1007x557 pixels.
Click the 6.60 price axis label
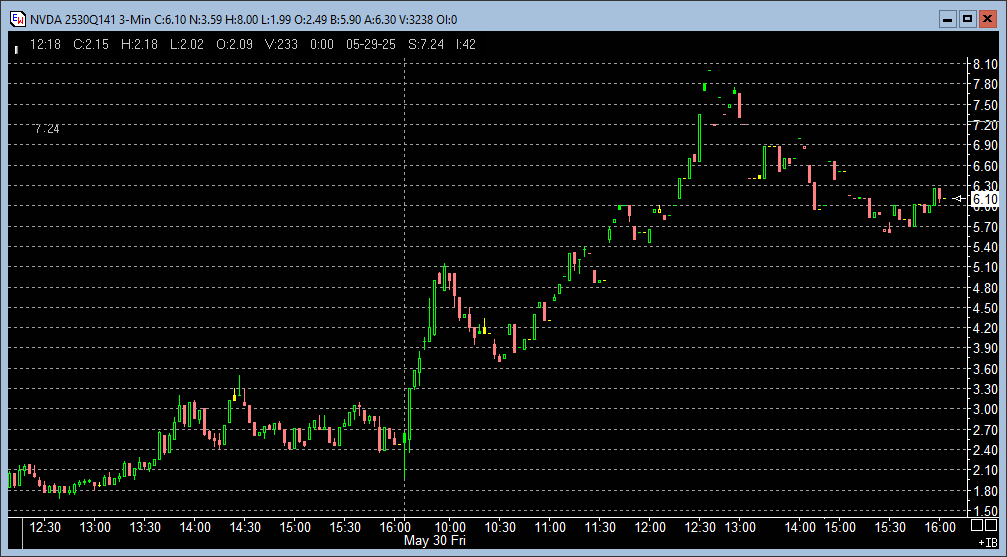(x=985, y=166)
